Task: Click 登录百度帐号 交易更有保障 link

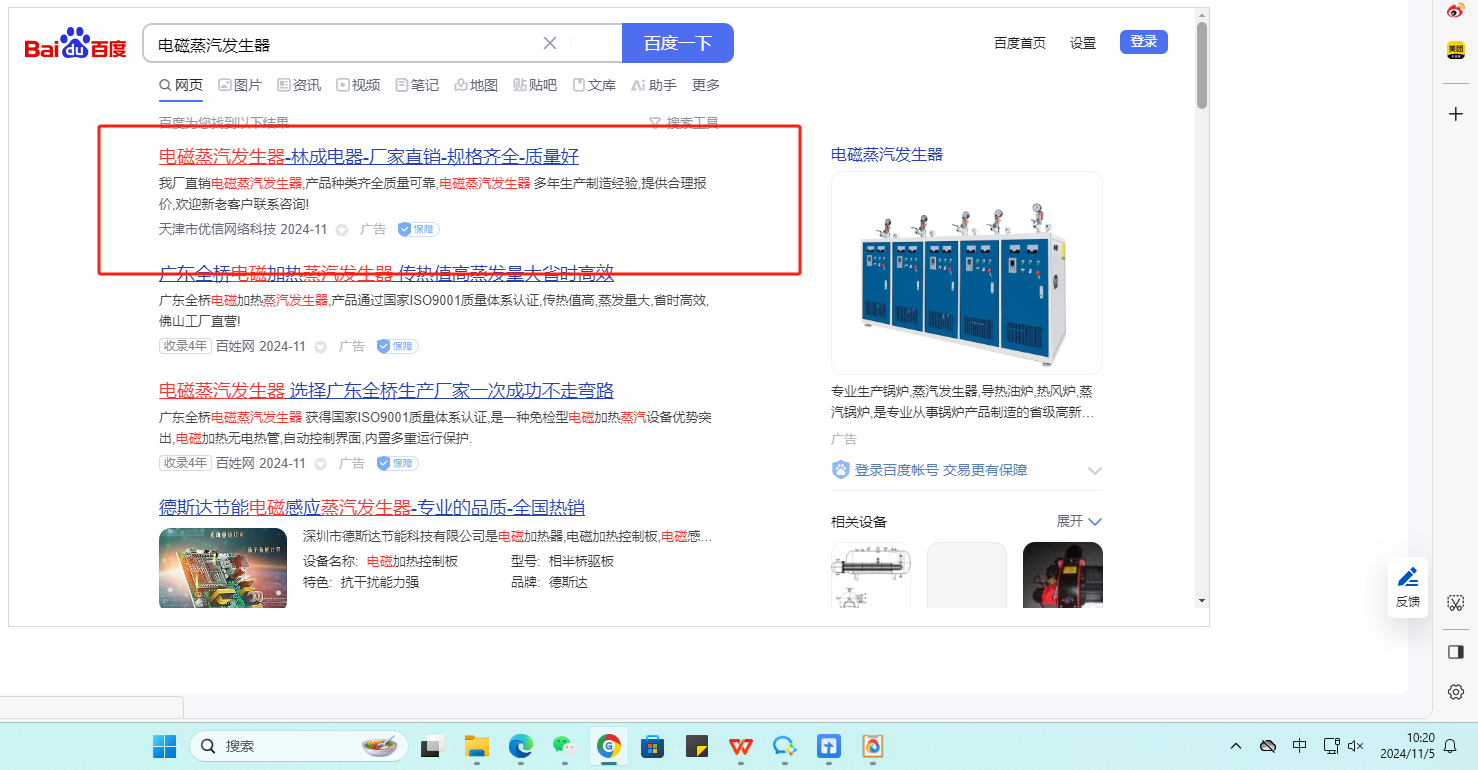Action: (x=941, y=470)
